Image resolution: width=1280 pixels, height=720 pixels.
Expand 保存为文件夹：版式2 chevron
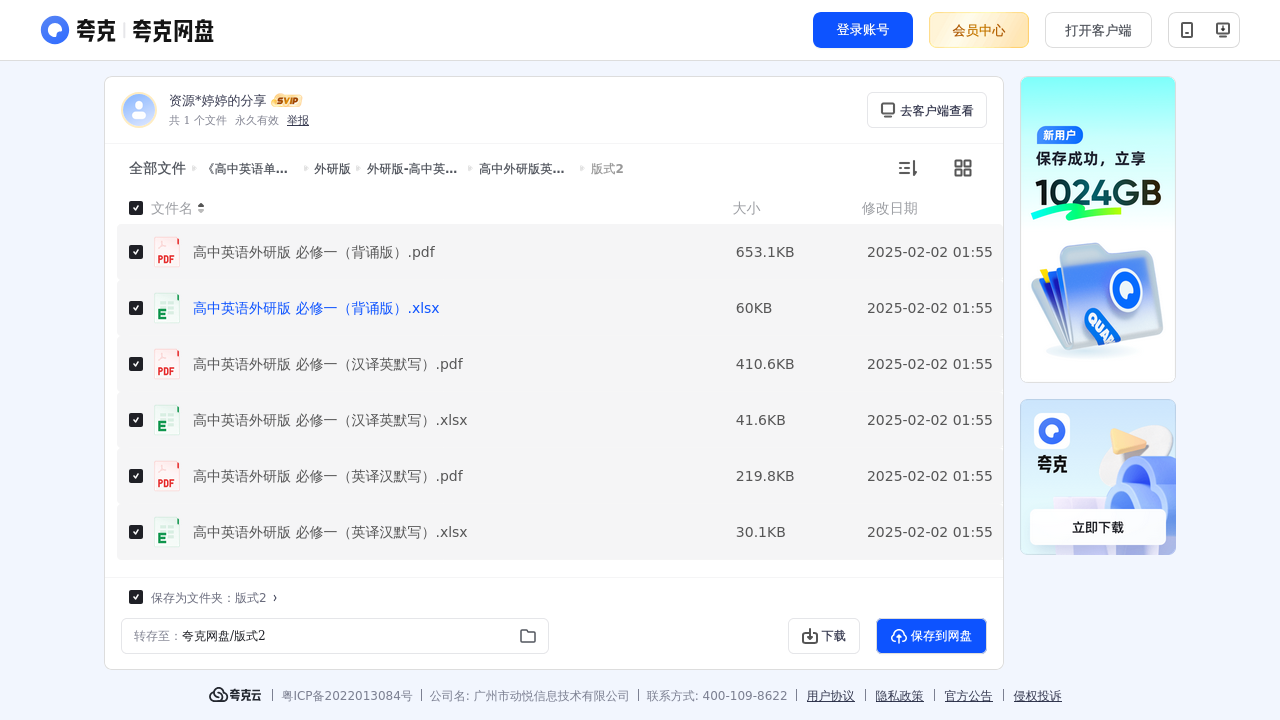click(x=275, y=598)
